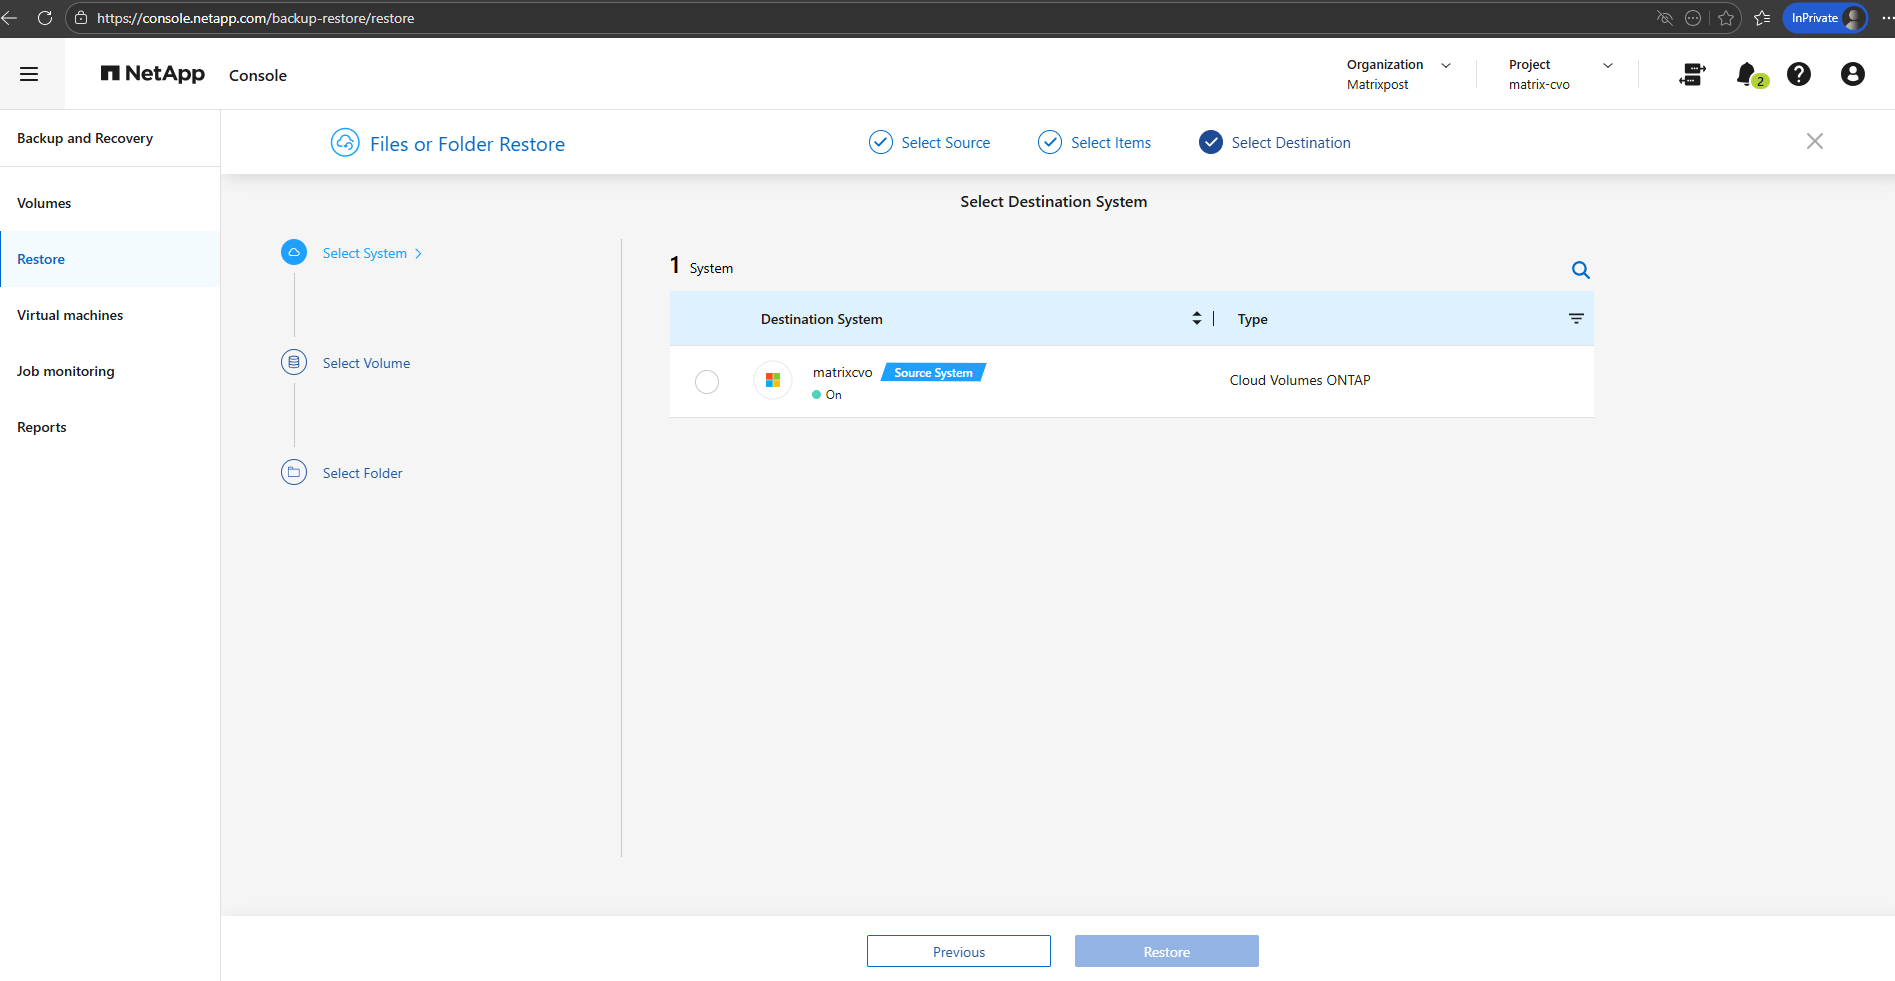Click the Restore button at bottom
1895x981 pixels.
[x=1166, y=951]
